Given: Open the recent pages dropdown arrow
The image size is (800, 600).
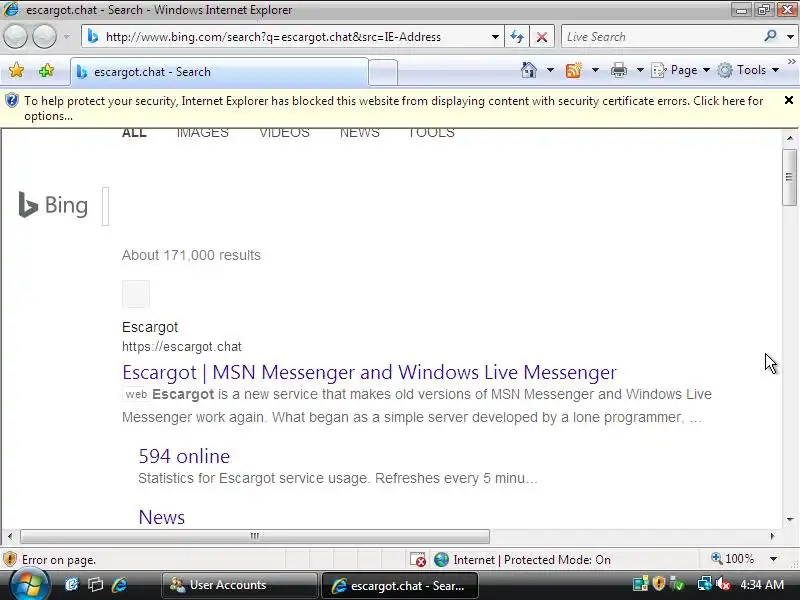Looking at the screenshot, I should pyautogui.click(x=67, y=37).
